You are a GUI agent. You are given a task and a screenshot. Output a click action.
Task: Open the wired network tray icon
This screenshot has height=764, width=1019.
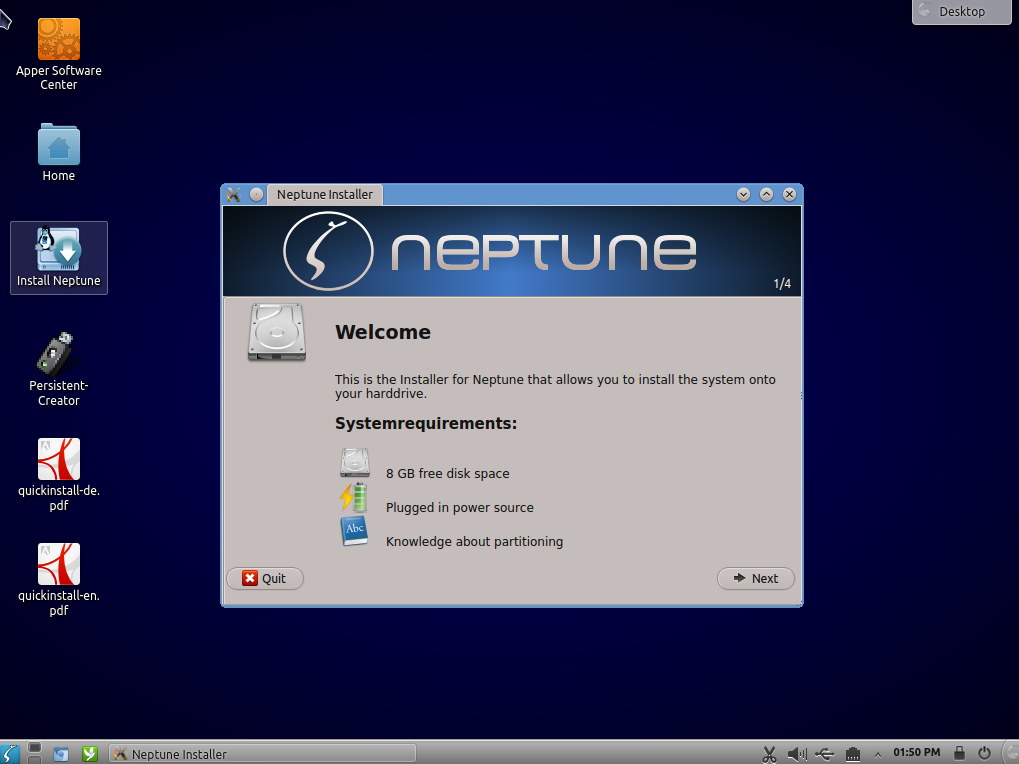(853, 754)
